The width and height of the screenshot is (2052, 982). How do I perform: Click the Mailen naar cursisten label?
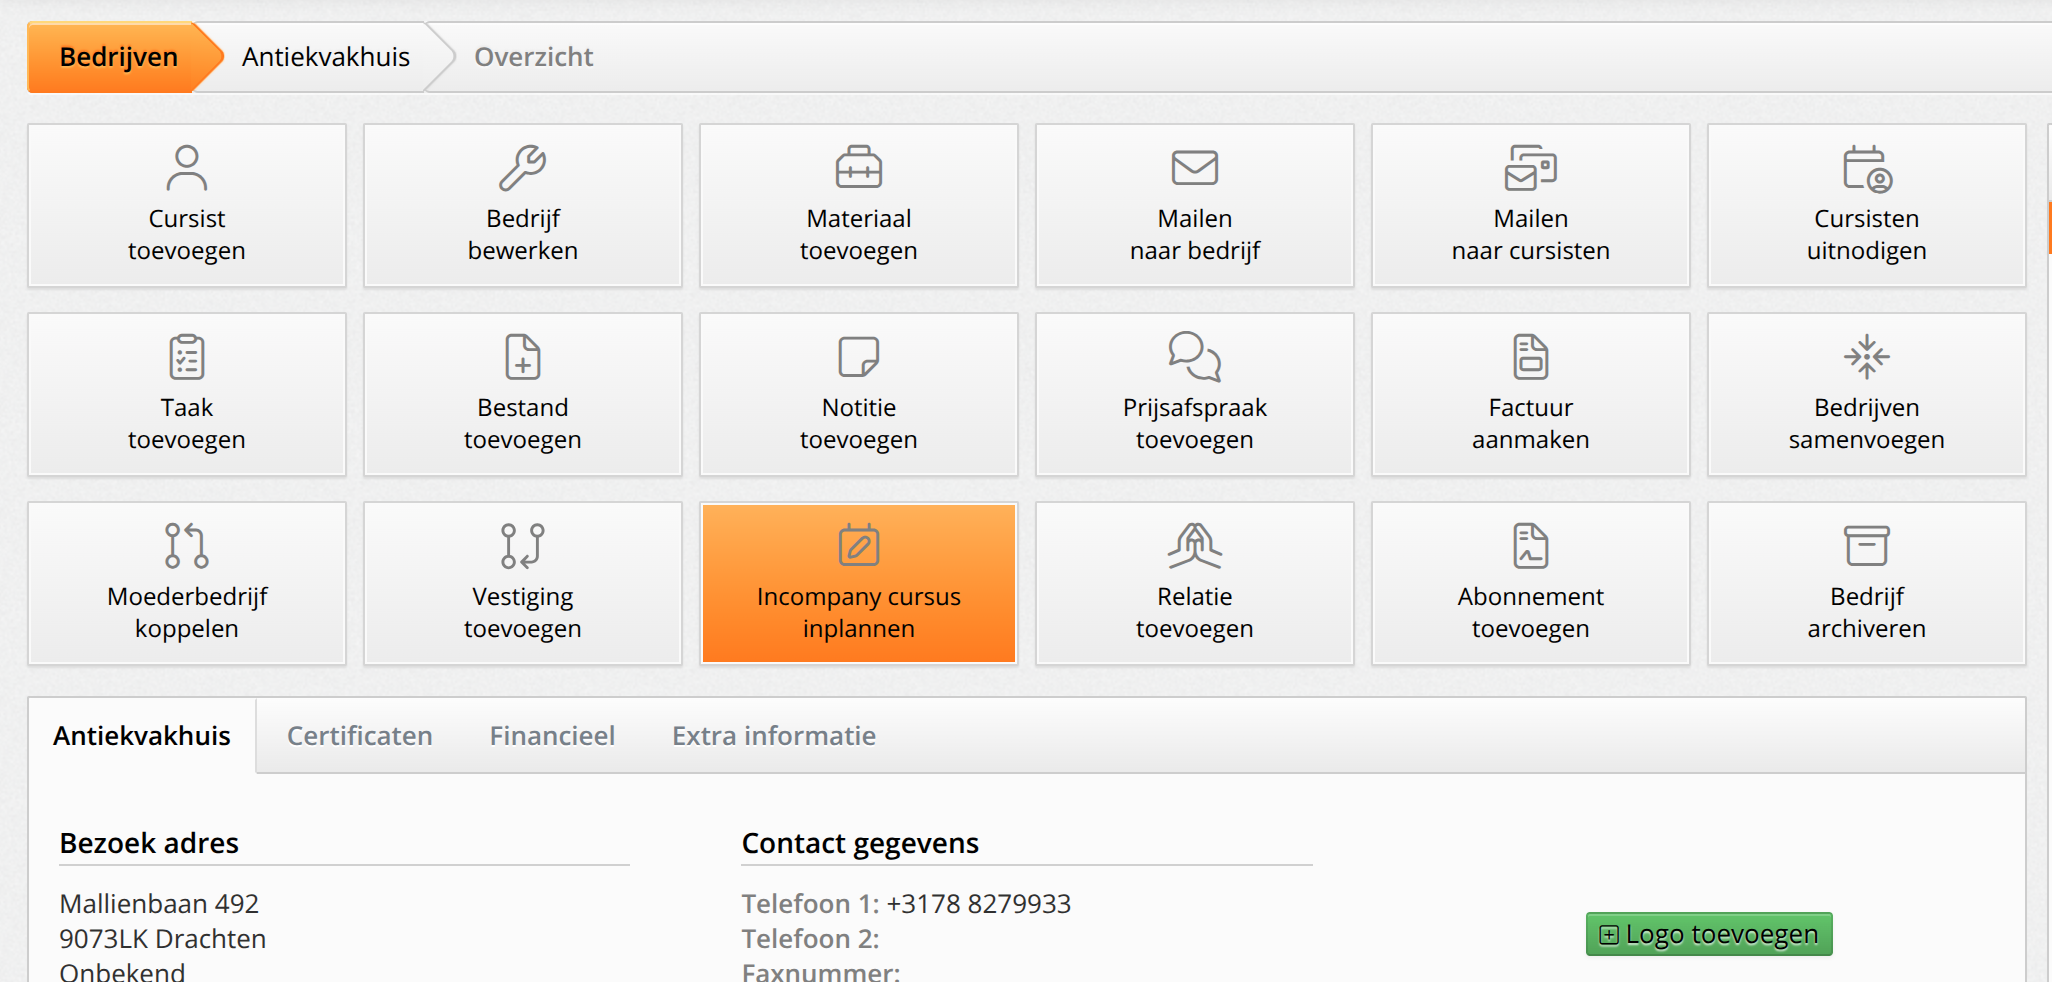pos(1531,234)
